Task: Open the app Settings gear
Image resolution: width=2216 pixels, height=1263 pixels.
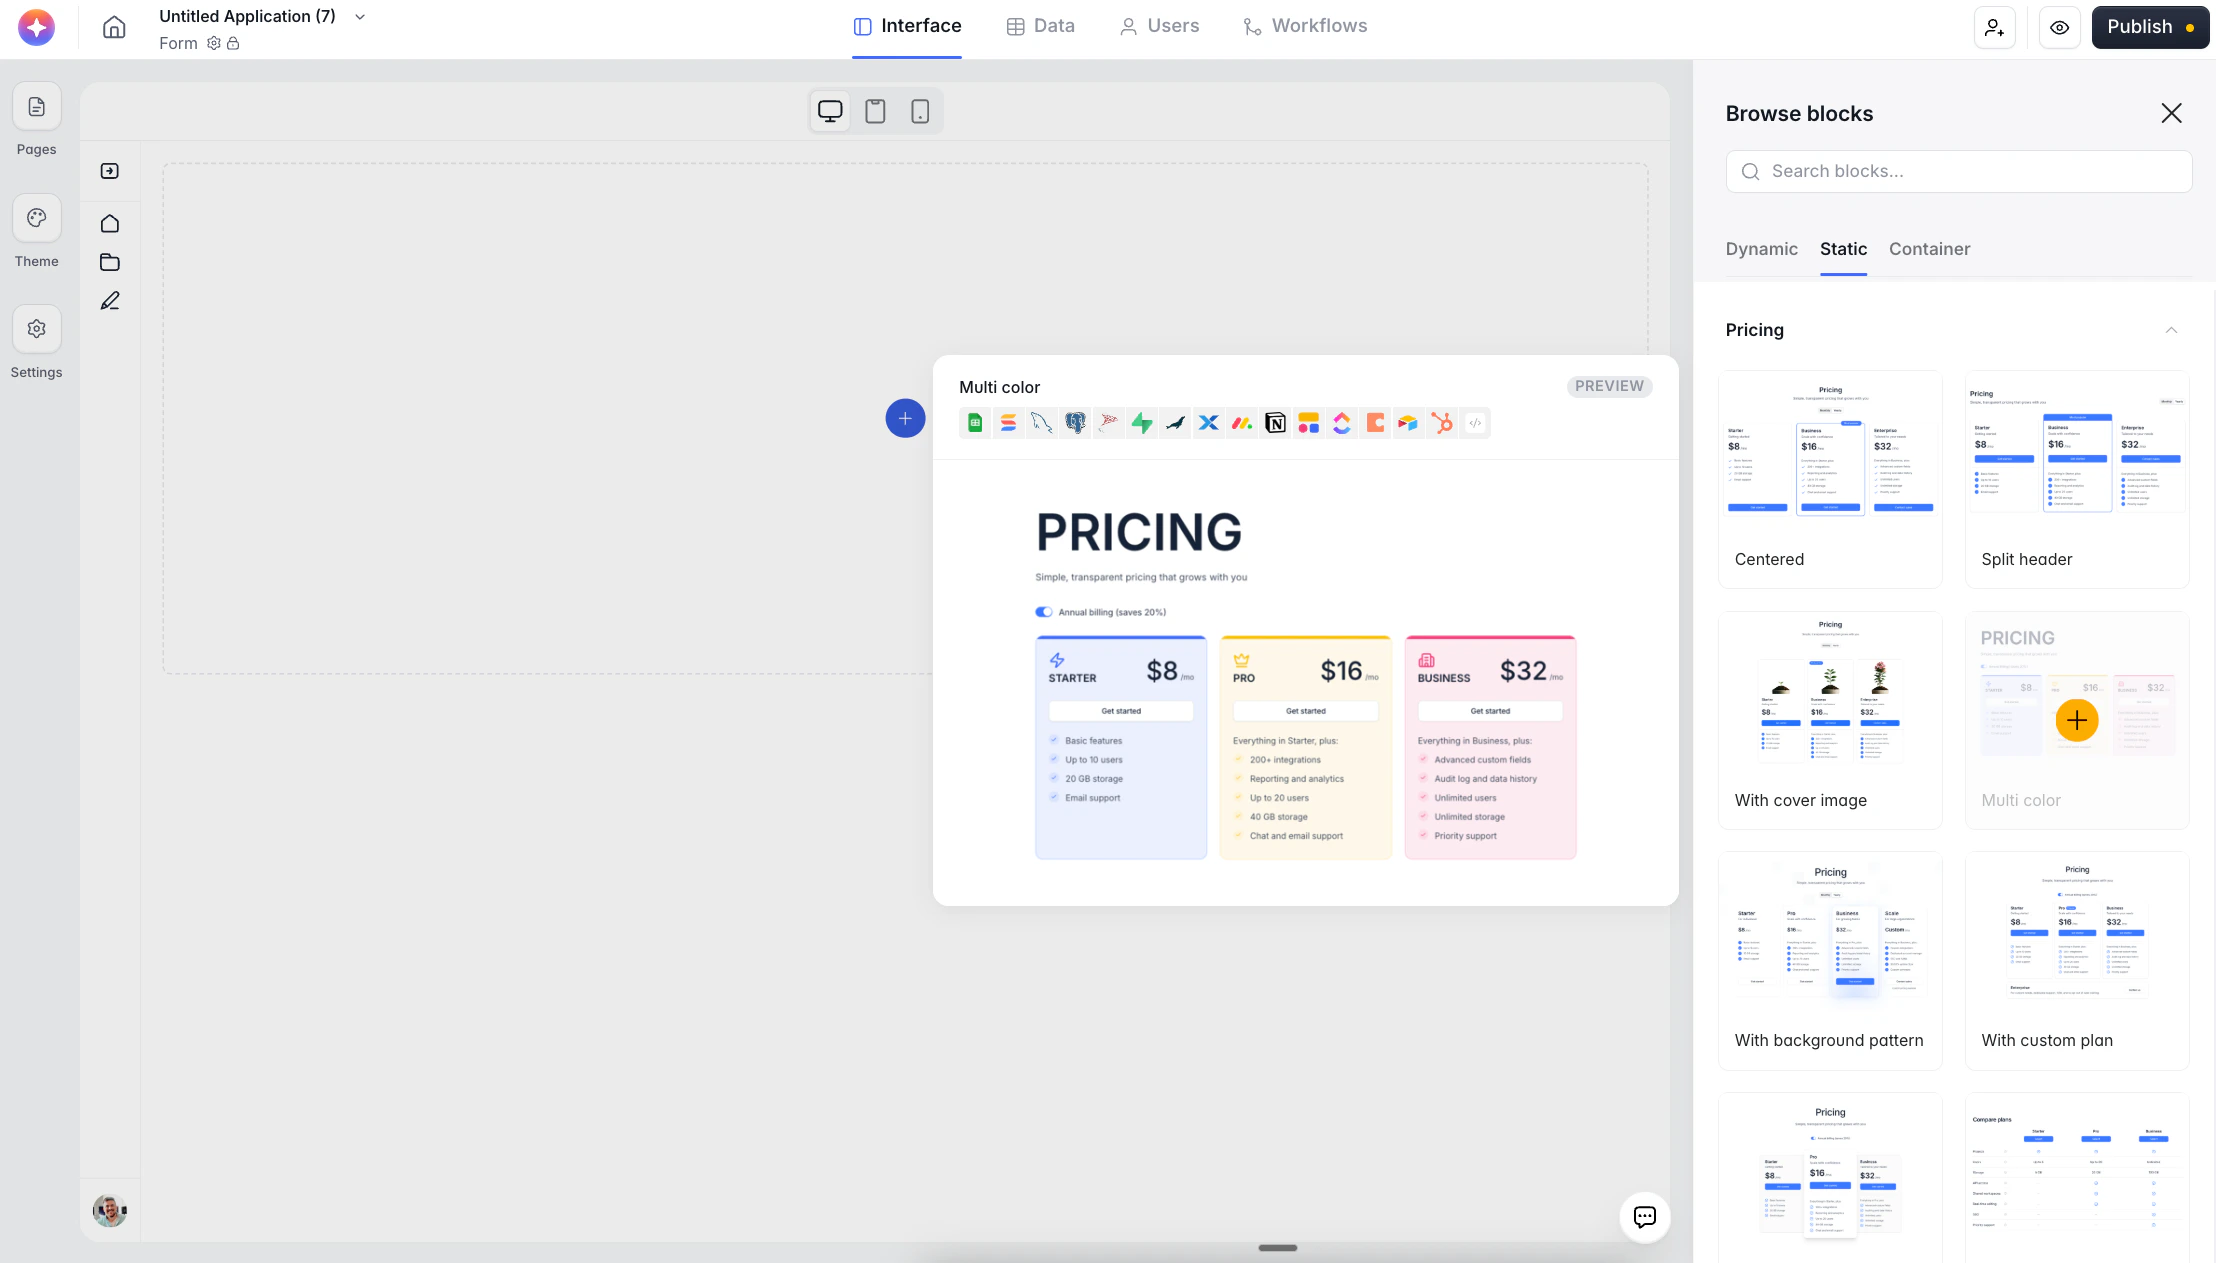Action: 37,329
